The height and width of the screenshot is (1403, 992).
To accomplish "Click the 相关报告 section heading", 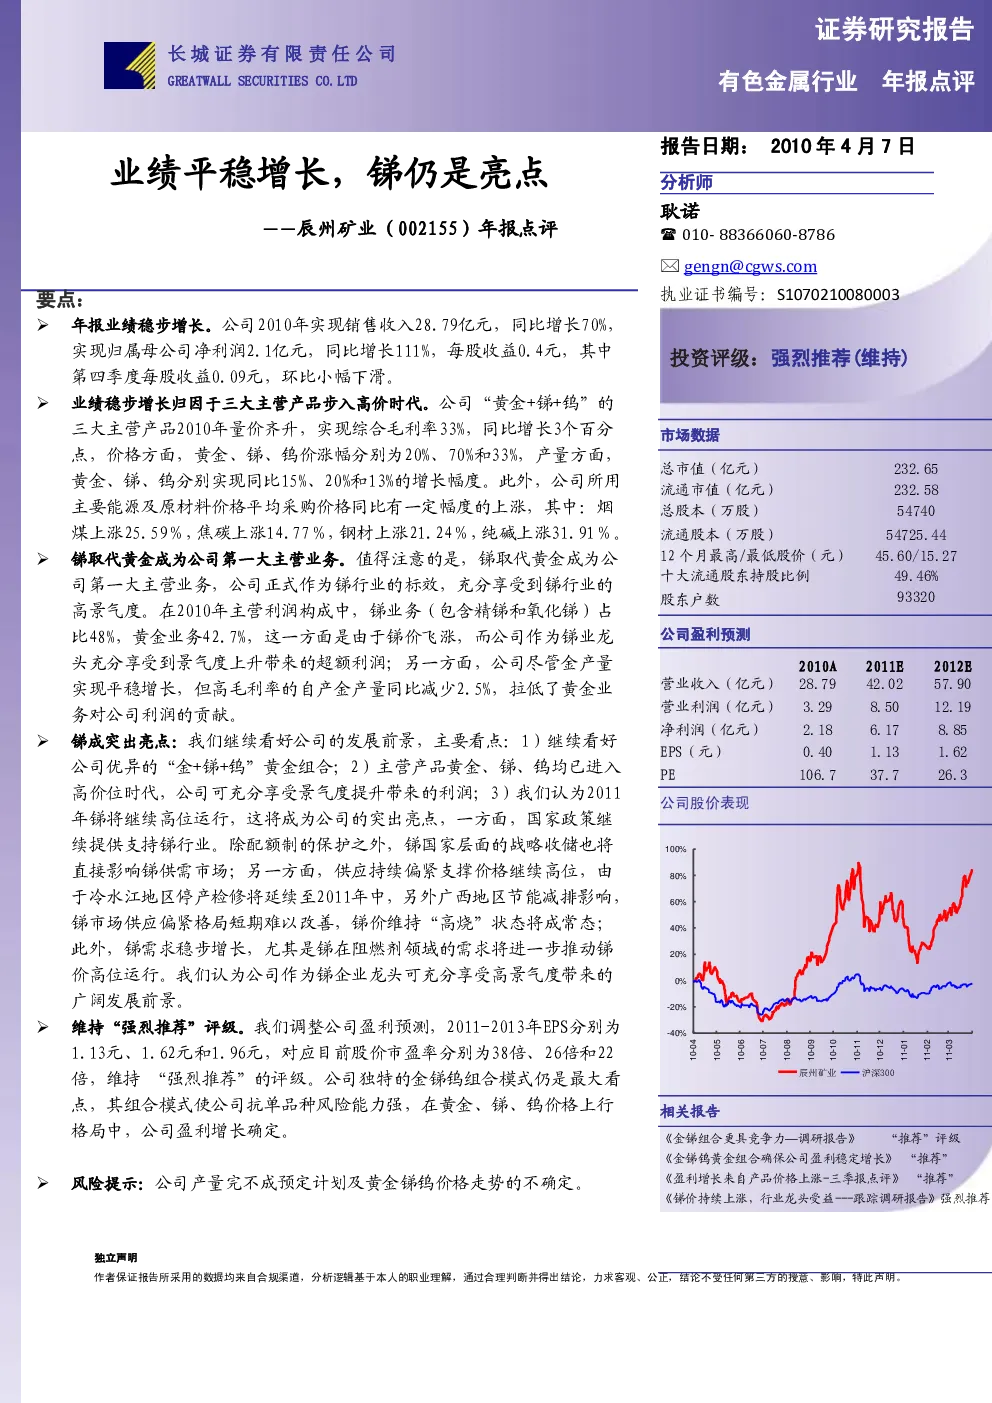I will point(690,1111).
